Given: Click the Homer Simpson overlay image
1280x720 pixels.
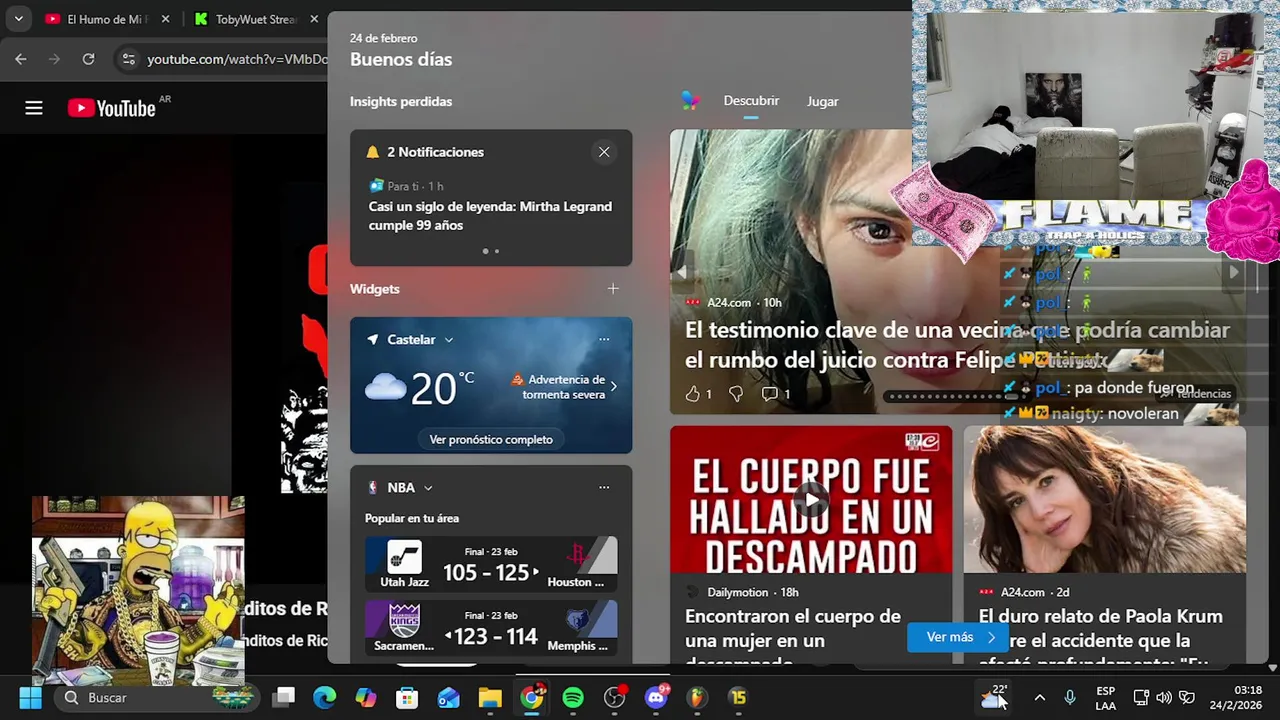Looking at the screenshot, I should (138, 590).
